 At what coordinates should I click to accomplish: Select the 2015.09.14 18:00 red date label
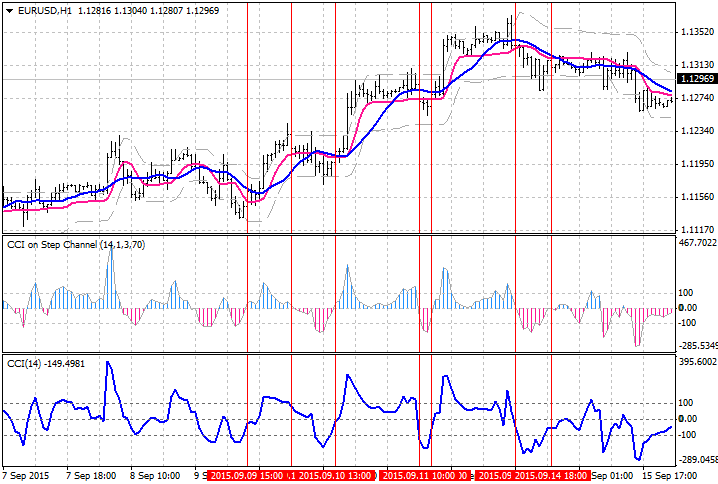[x=551, y=476]
